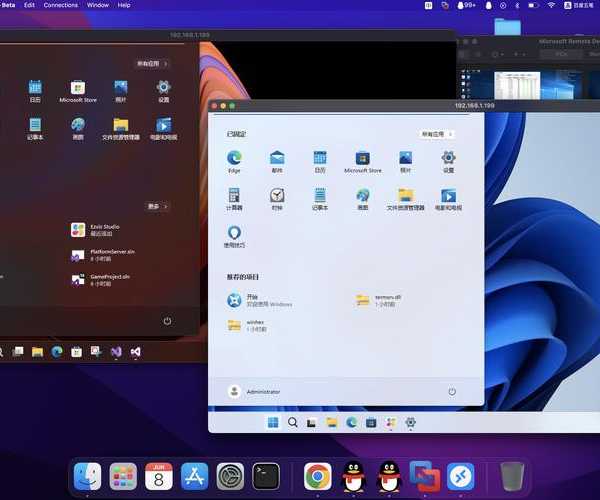The height and width of the screenshot is (500, 600).
Task: Open recommended GameProject.sln solution
Action: (x=100, y=280)
